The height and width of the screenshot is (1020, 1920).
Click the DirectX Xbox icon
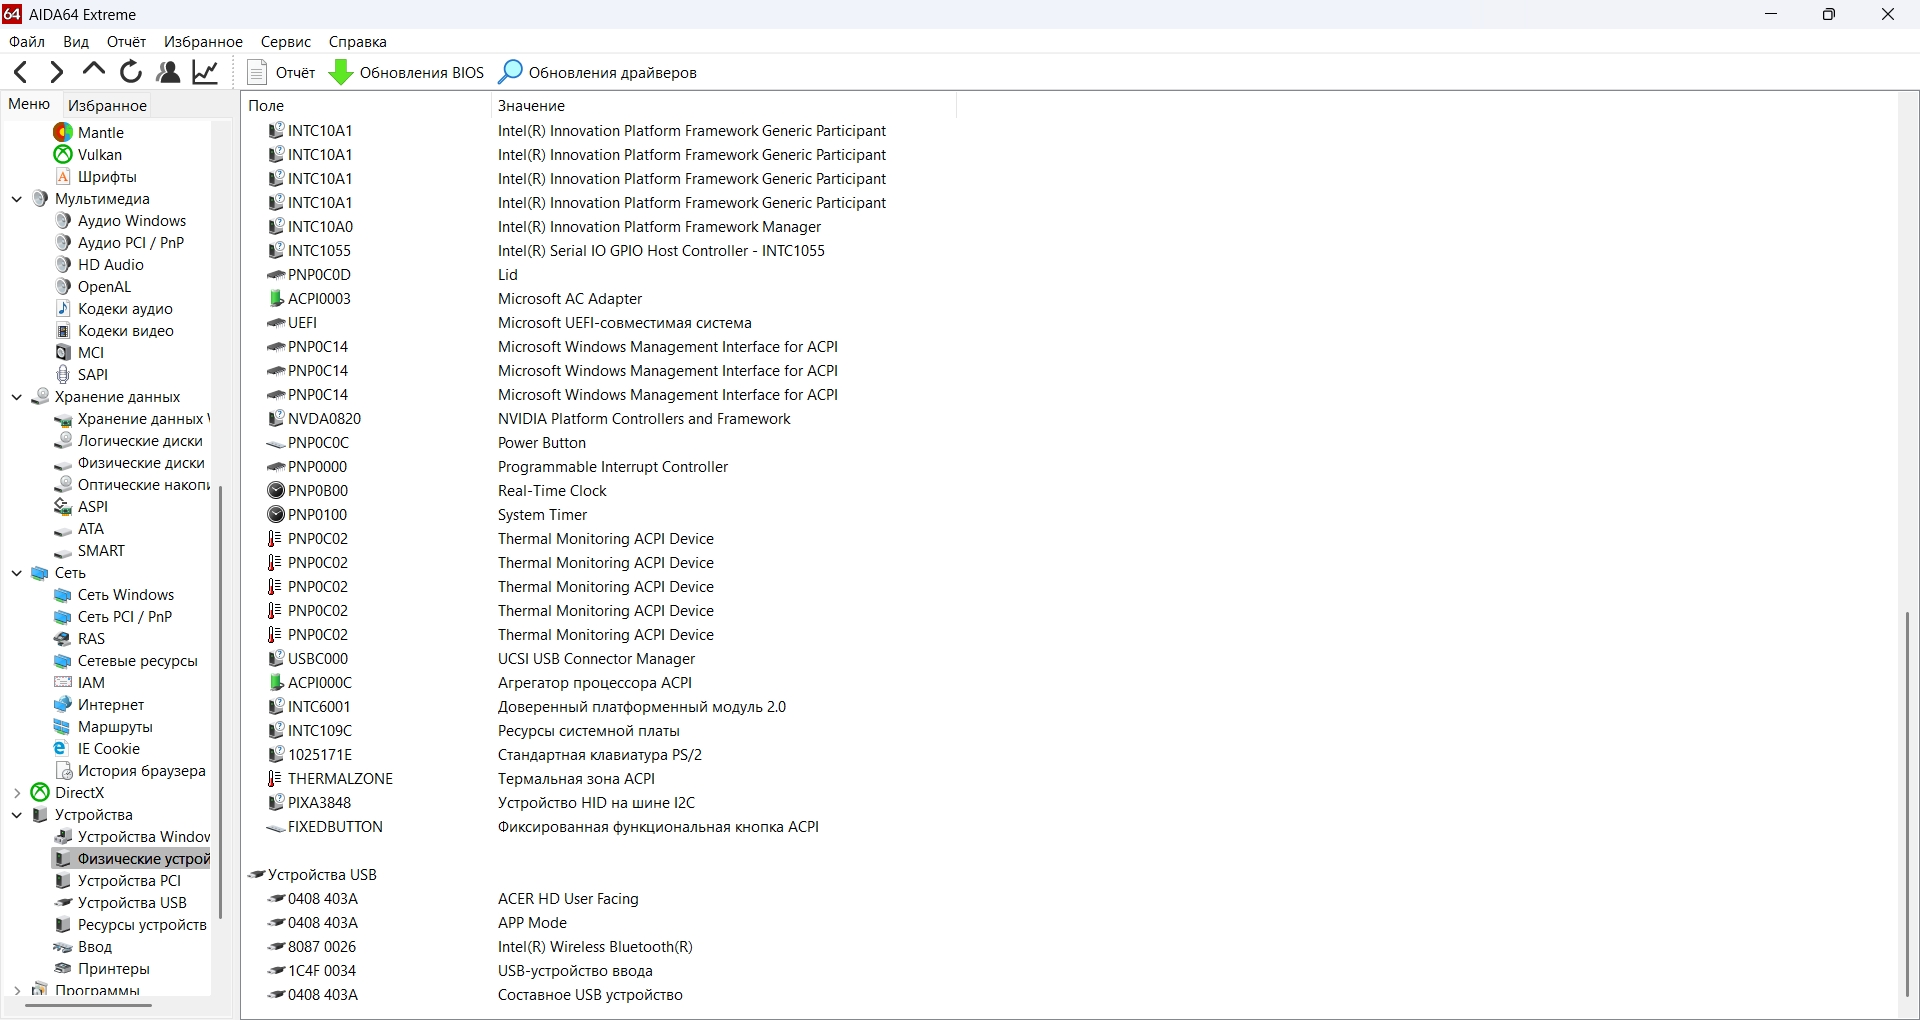click(x=40, y=793)
